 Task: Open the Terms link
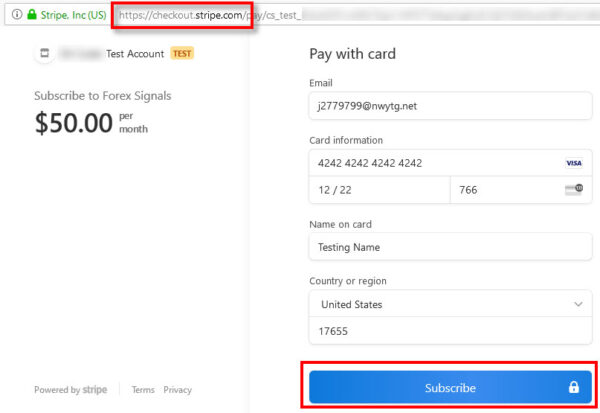point(143,390)
